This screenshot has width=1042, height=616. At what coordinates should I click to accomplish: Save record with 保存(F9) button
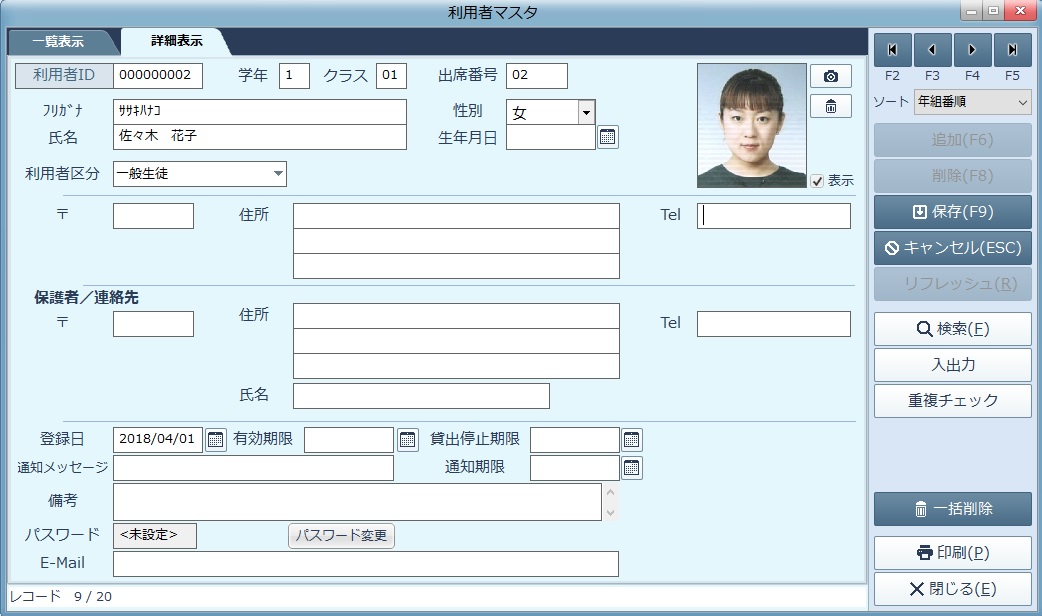click(x=952, y=212)
